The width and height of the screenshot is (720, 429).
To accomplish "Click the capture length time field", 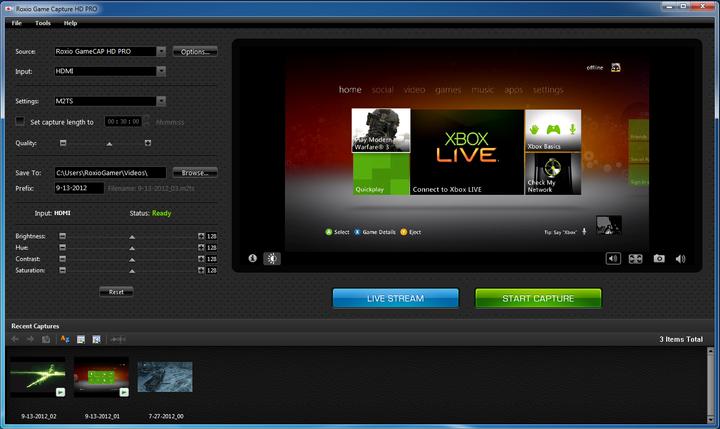I will pos(124,121).
